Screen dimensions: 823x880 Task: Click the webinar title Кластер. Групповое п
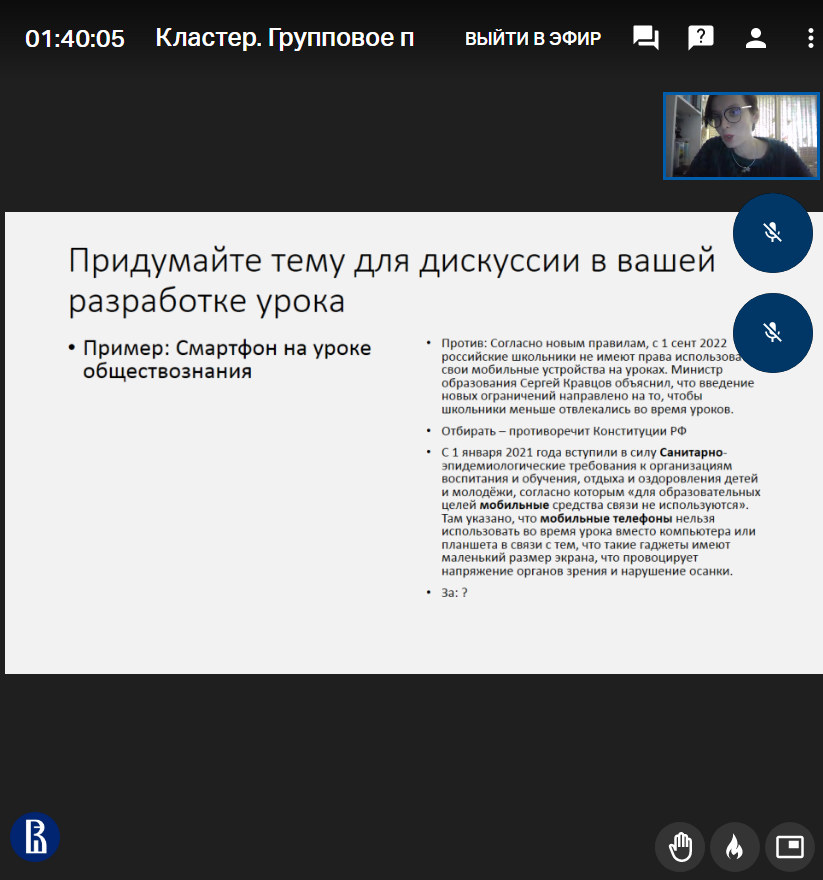click(284, 39)
